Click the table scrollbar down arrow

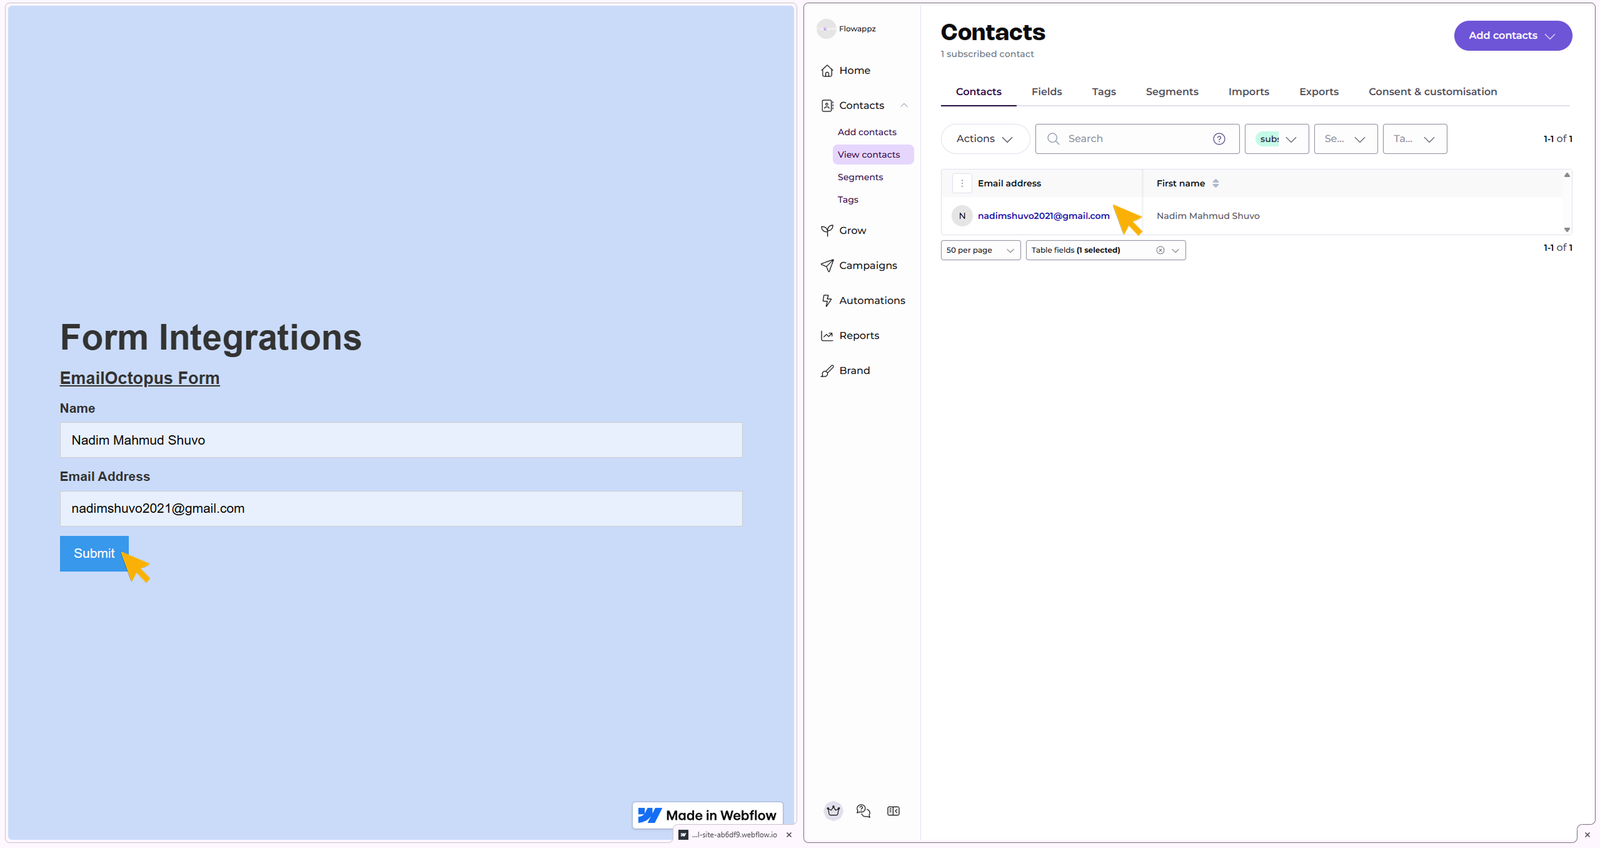(1567, 230)
